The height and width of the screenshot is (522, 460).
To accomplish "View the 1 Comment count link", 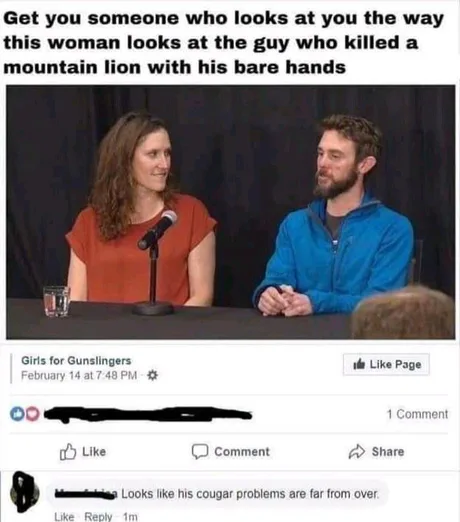I will click(x=417, y=414).
